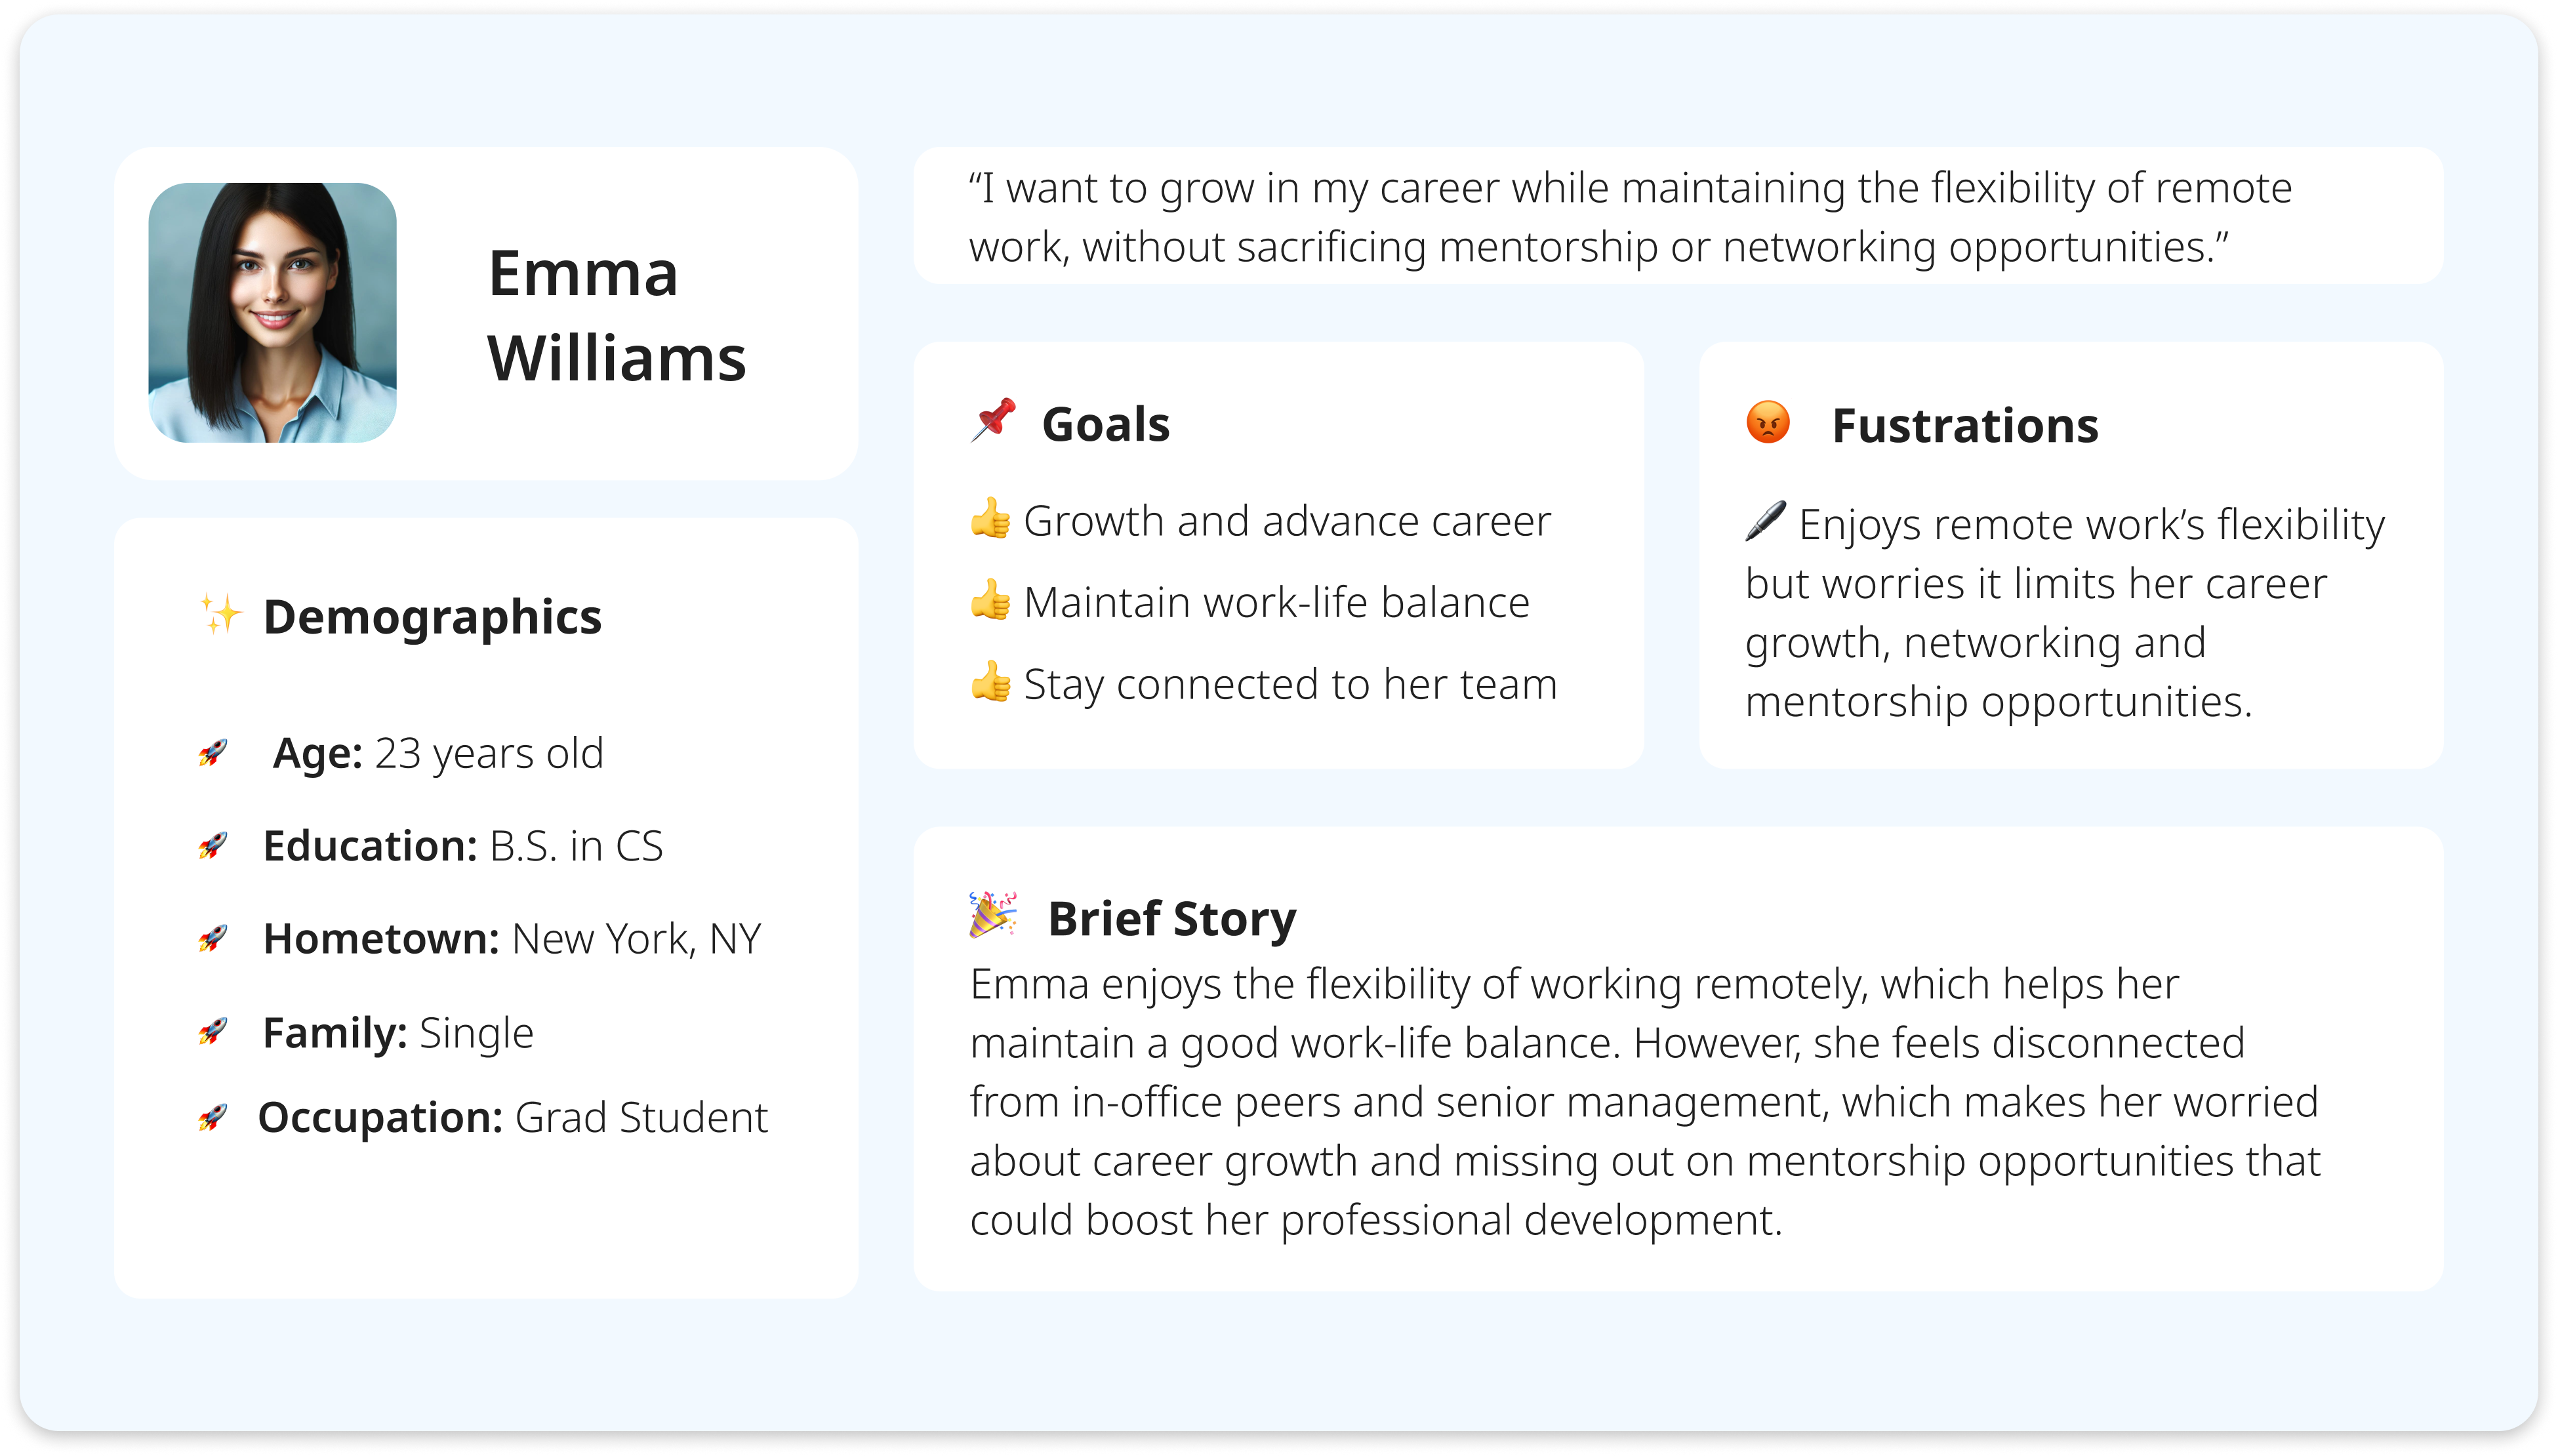Click the Demographics heading text
This screenshot has height=1456, width=2558.
432,617
